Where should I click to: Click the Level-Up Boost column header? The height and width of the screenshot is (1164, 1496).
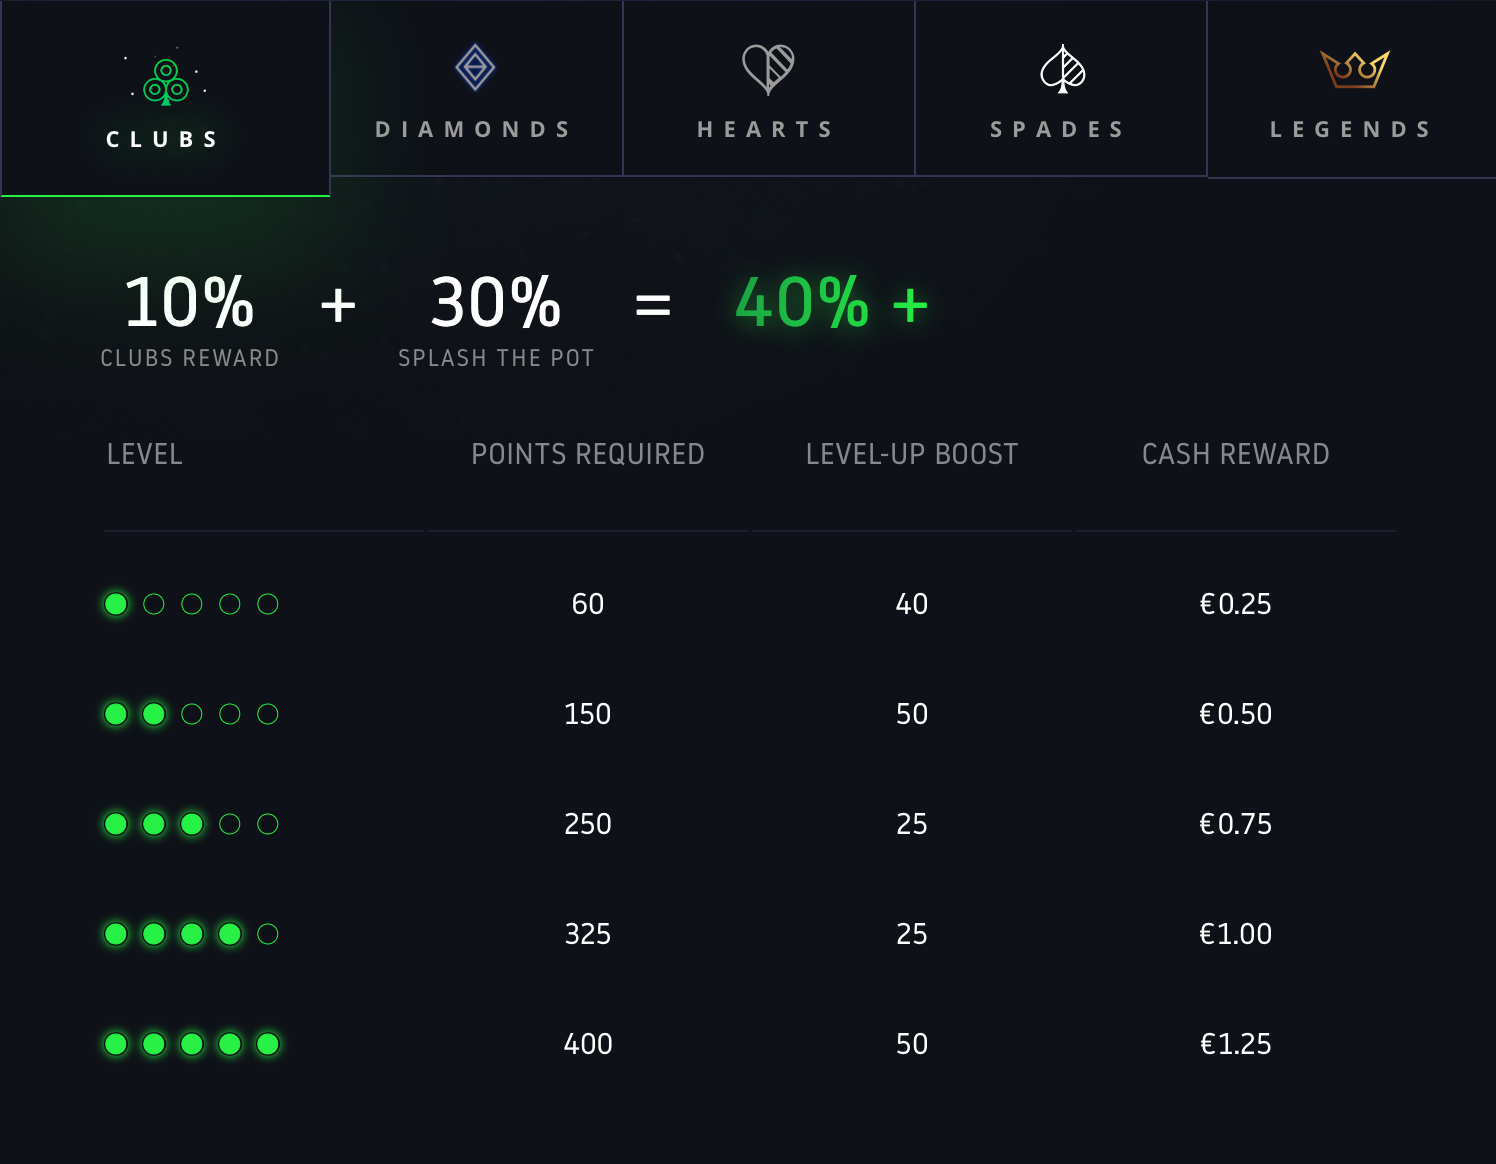pyautogui.click(x=912, y=455)
